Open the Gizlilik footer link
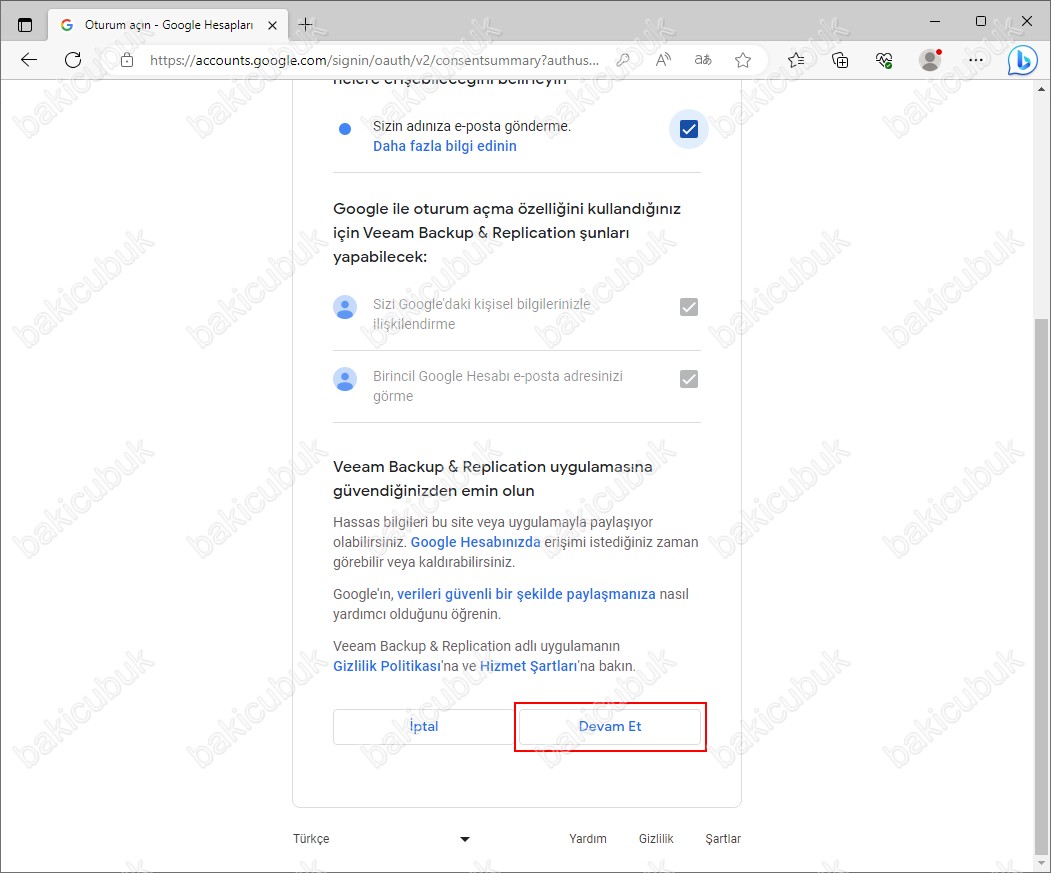Screen dimensions: 1051x873 [656, 839]
